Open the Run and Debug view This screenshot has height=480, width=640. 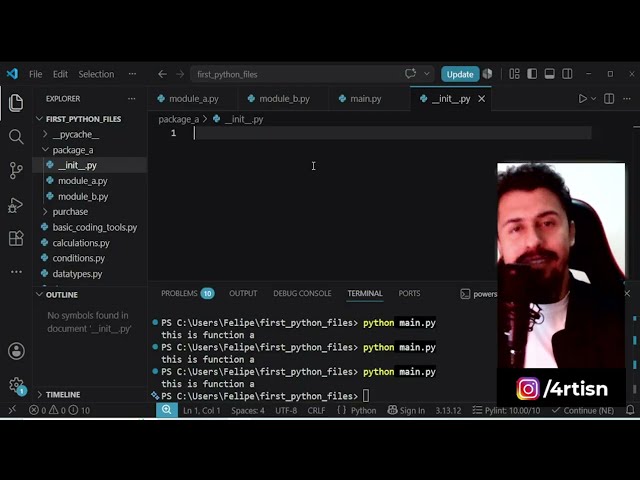[16, 205]
